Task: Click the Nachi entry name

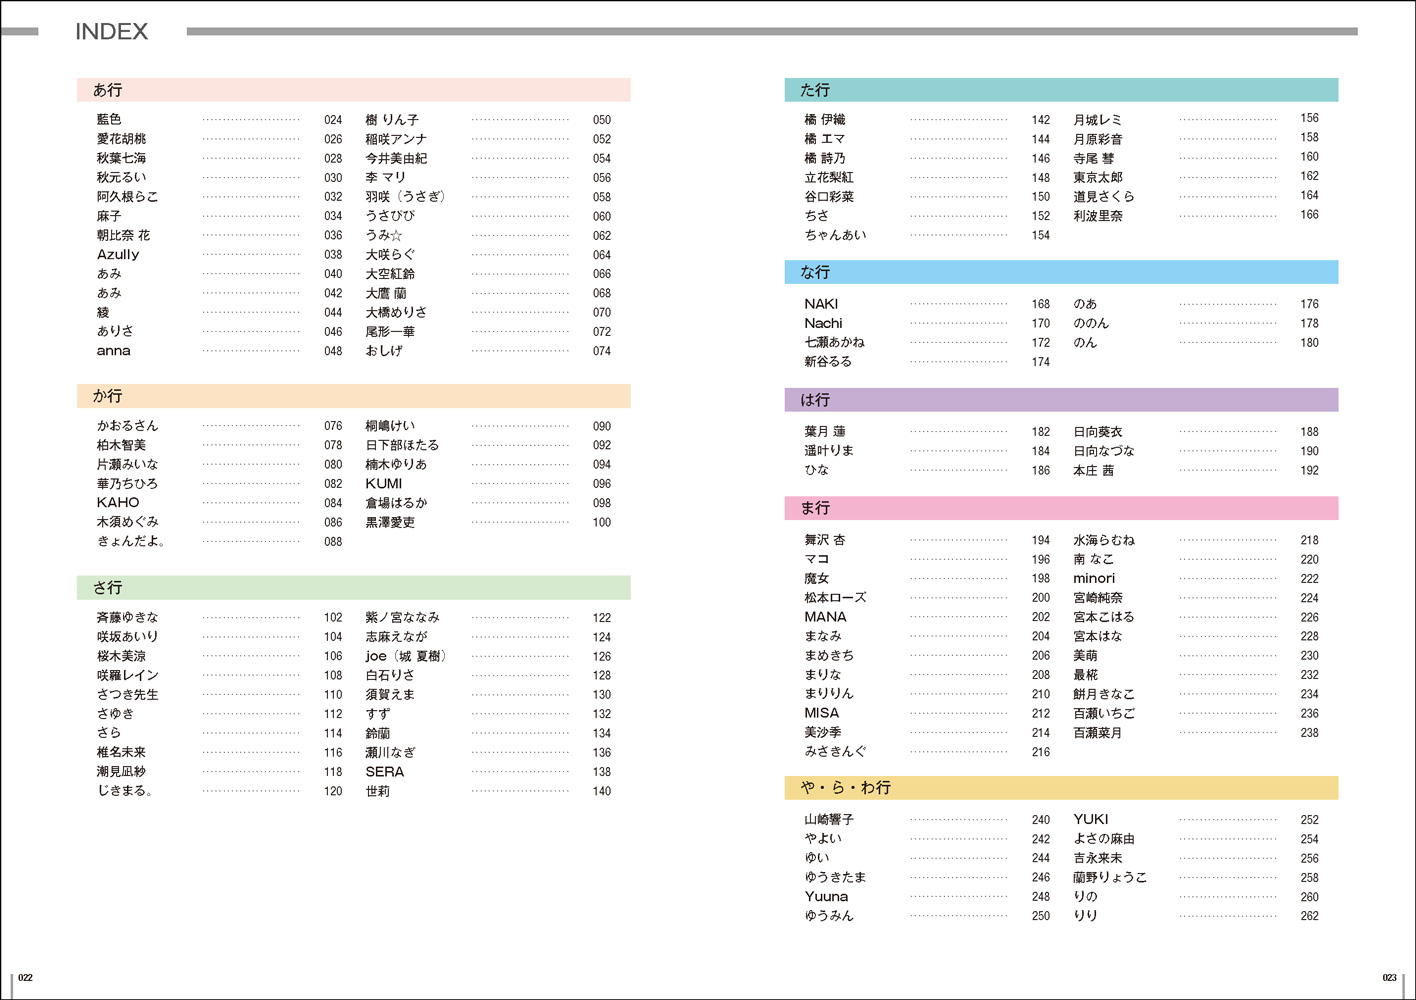Action: point(823,324)
